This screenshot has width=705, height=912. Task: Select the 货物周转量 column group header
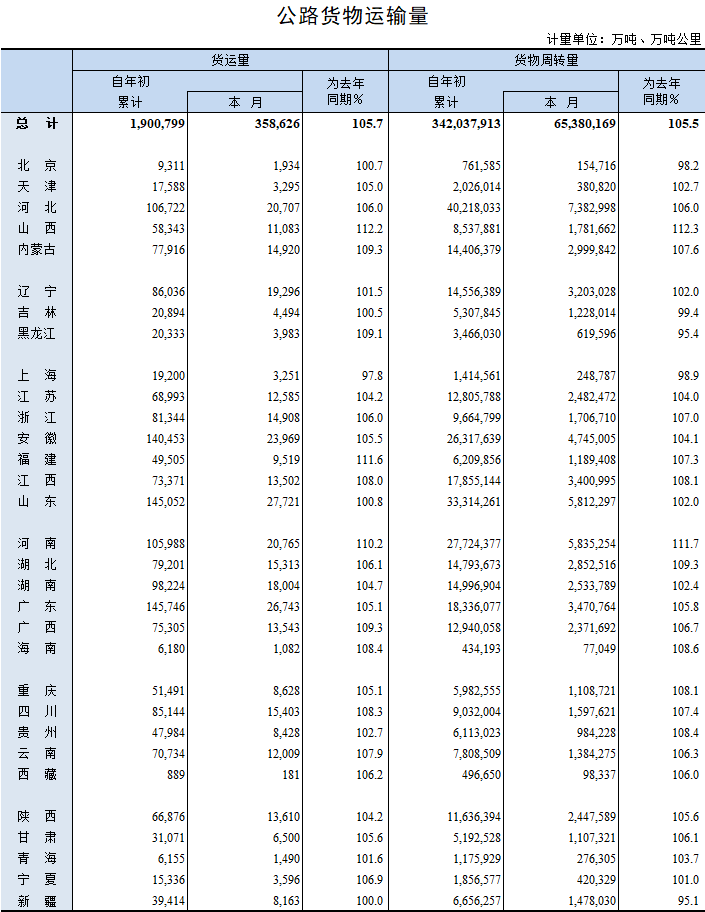546,60
